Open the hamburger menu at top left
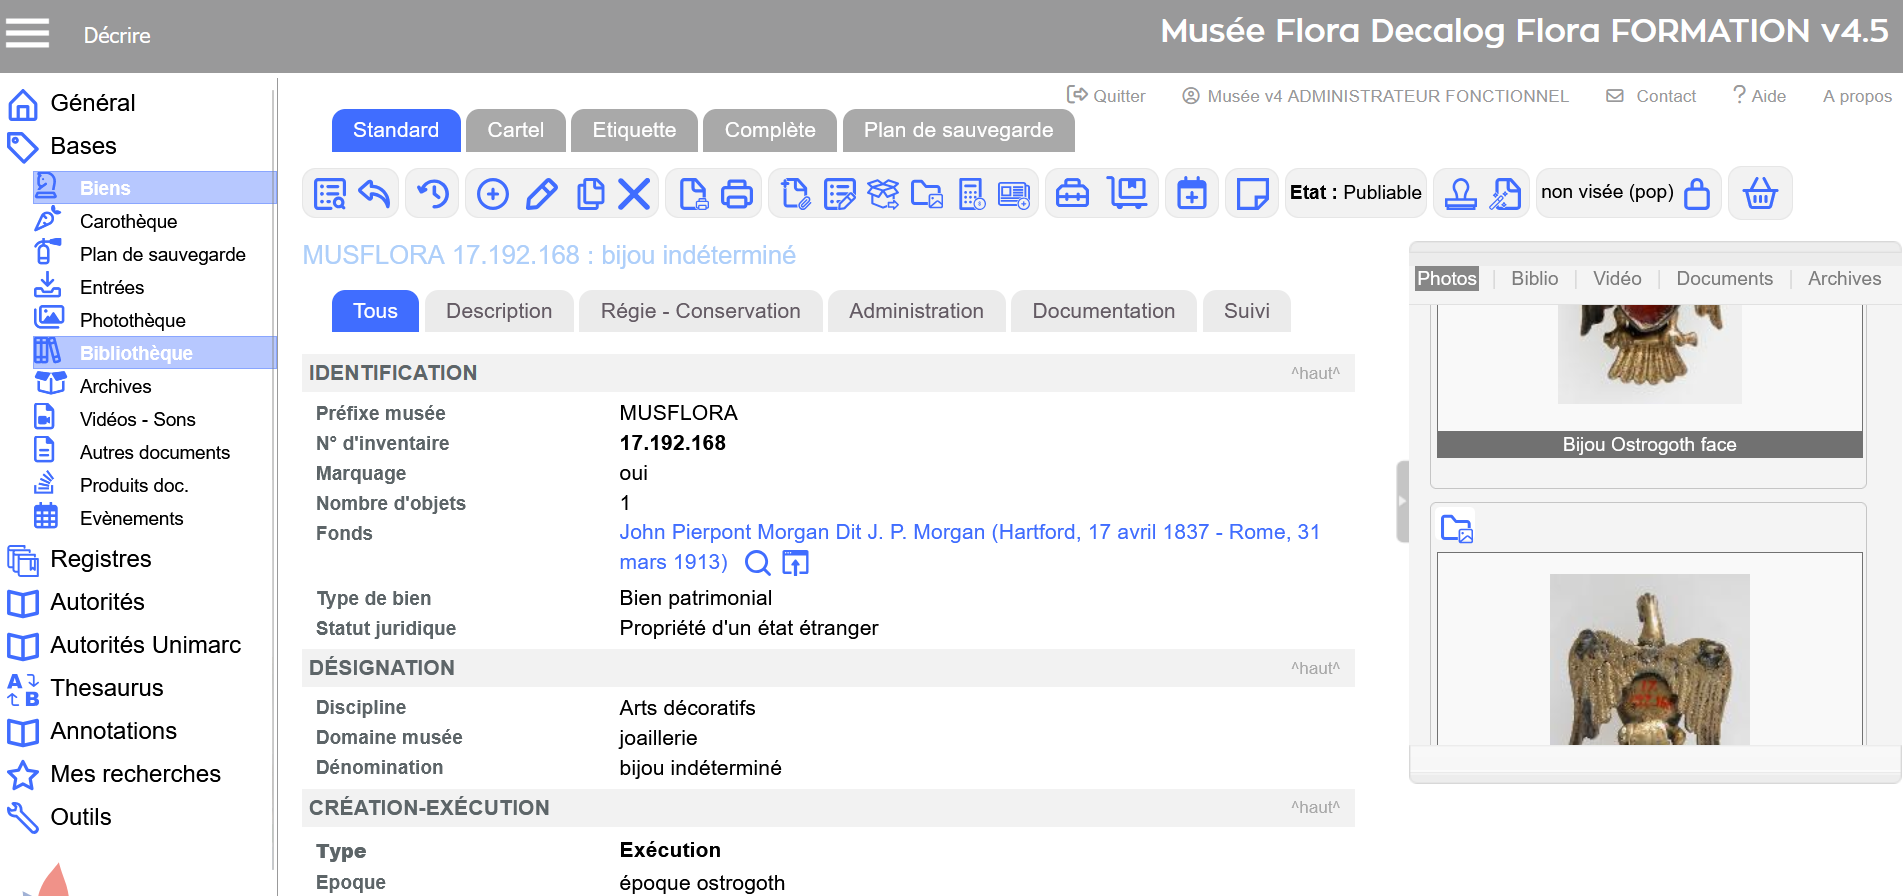The image size is (1903, 896). point(28,34)
